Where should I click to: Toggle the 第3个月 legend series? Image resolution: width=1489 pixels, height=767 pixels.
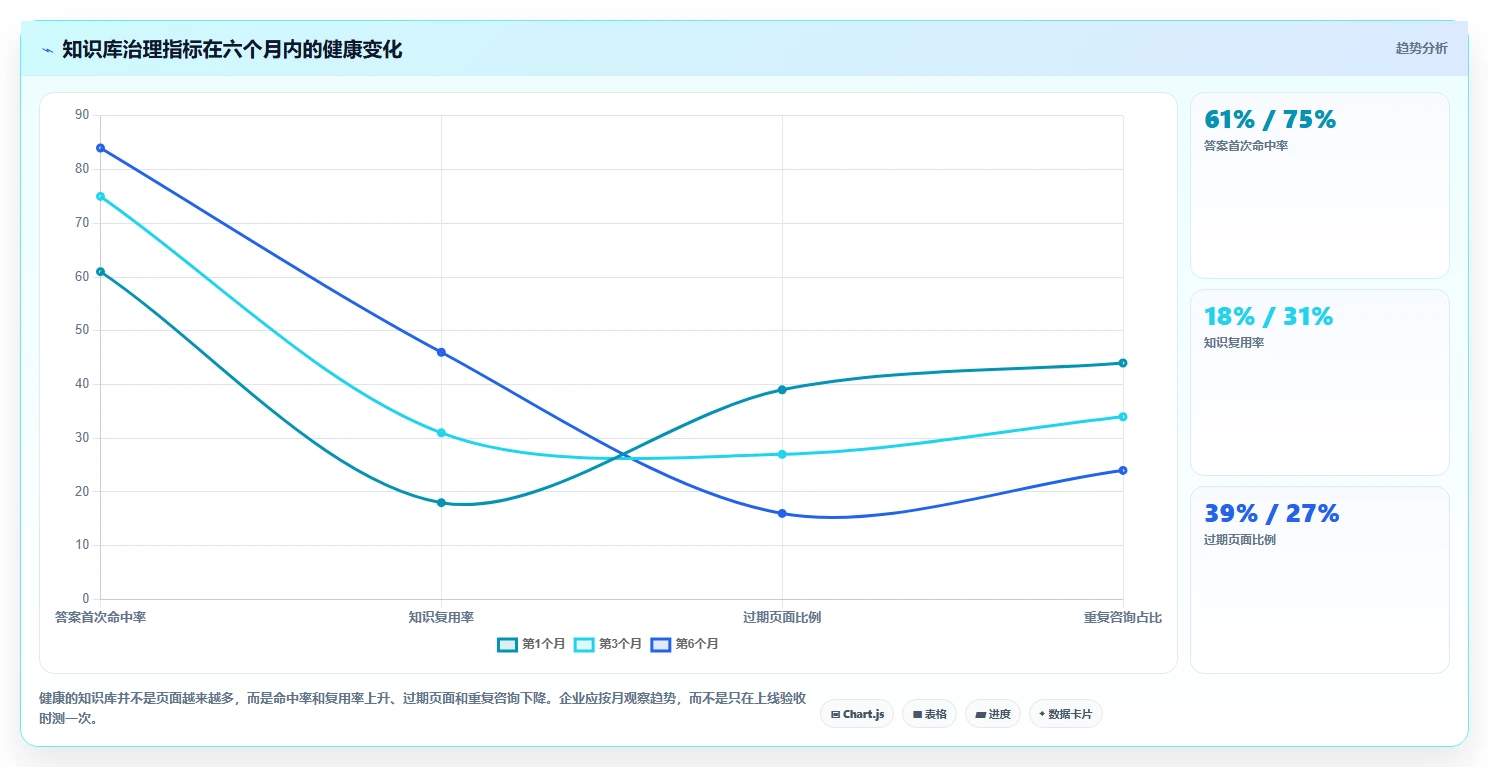click(608, 644)
